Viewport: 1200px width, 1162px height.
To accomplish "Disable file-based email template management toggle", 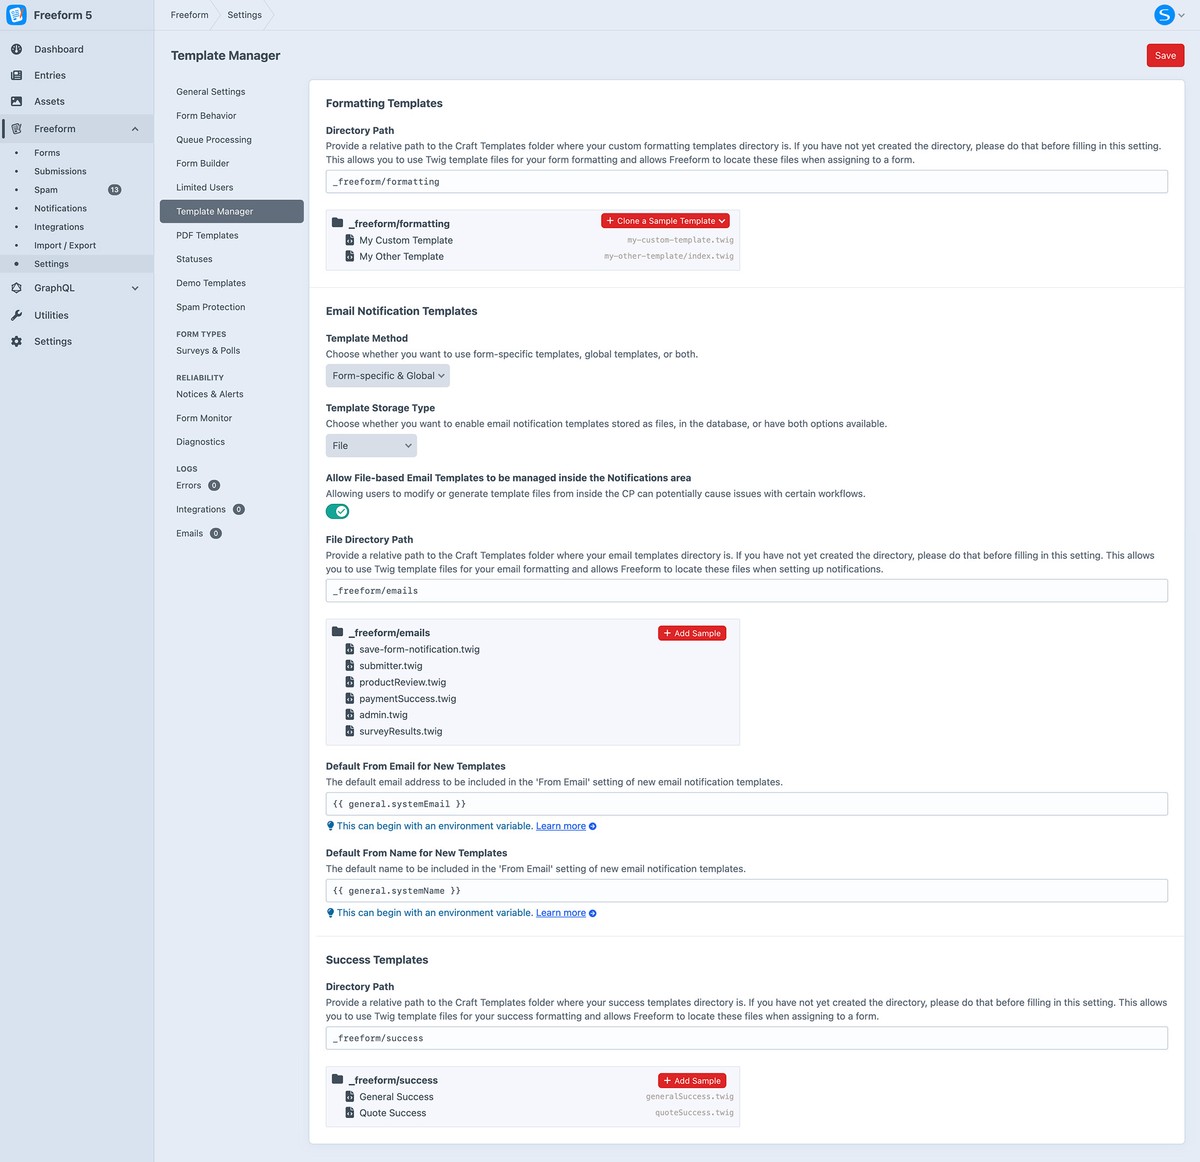I will tap(337, 510).
